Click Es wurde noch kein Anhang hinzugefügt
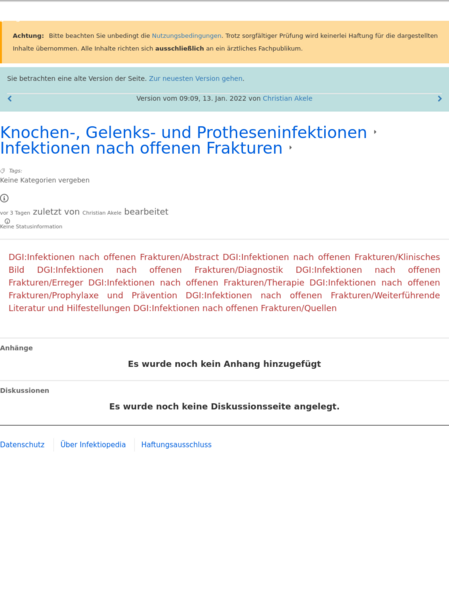This screenshot has height=599, width=449. click(224, 364)
